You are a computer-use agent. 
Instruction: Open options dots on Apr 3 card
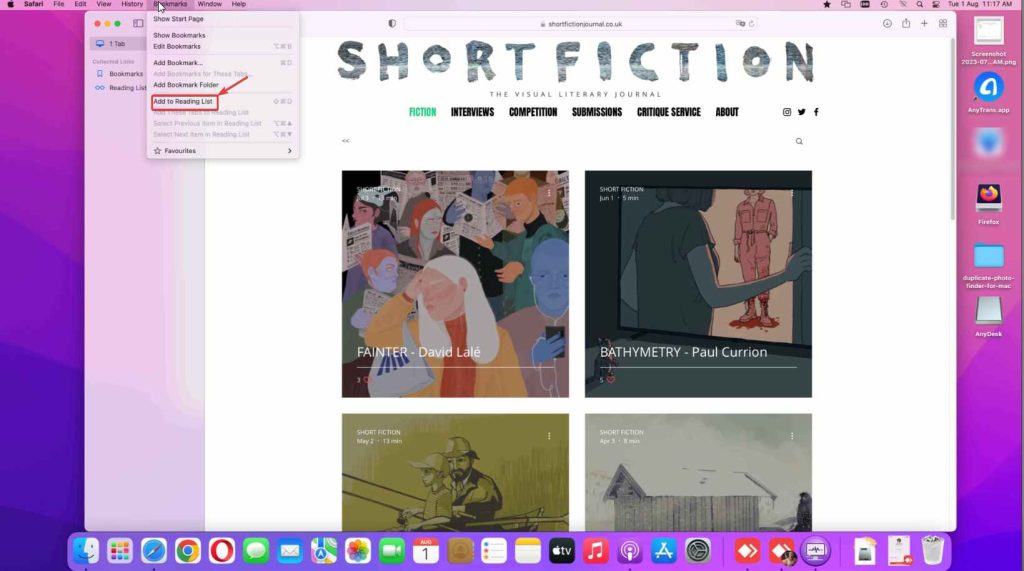point(792,436)
